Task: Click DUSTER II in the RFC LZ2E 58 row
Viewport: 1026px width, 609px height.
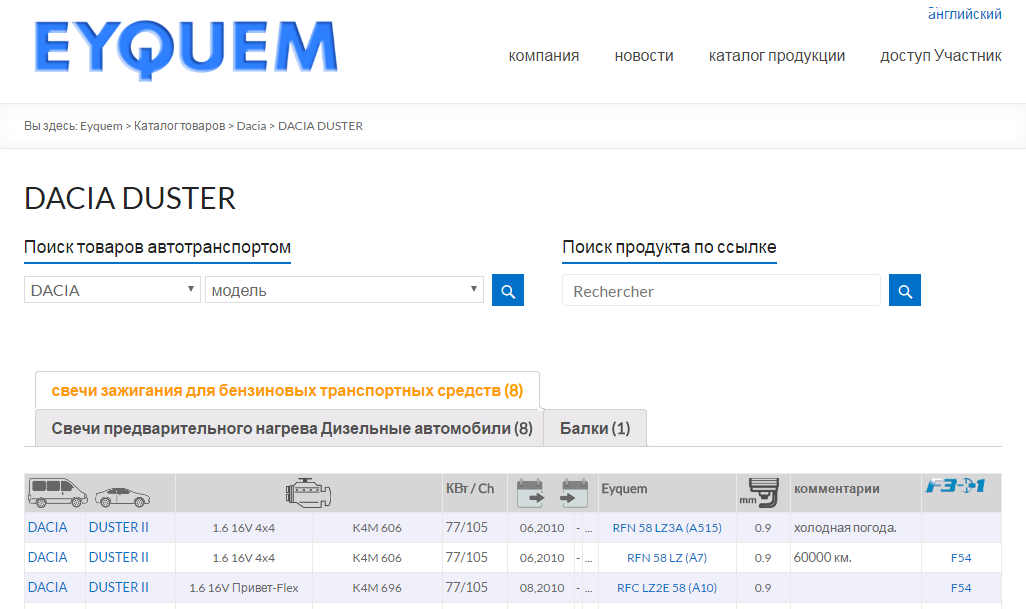Action: tap(118, 587)
